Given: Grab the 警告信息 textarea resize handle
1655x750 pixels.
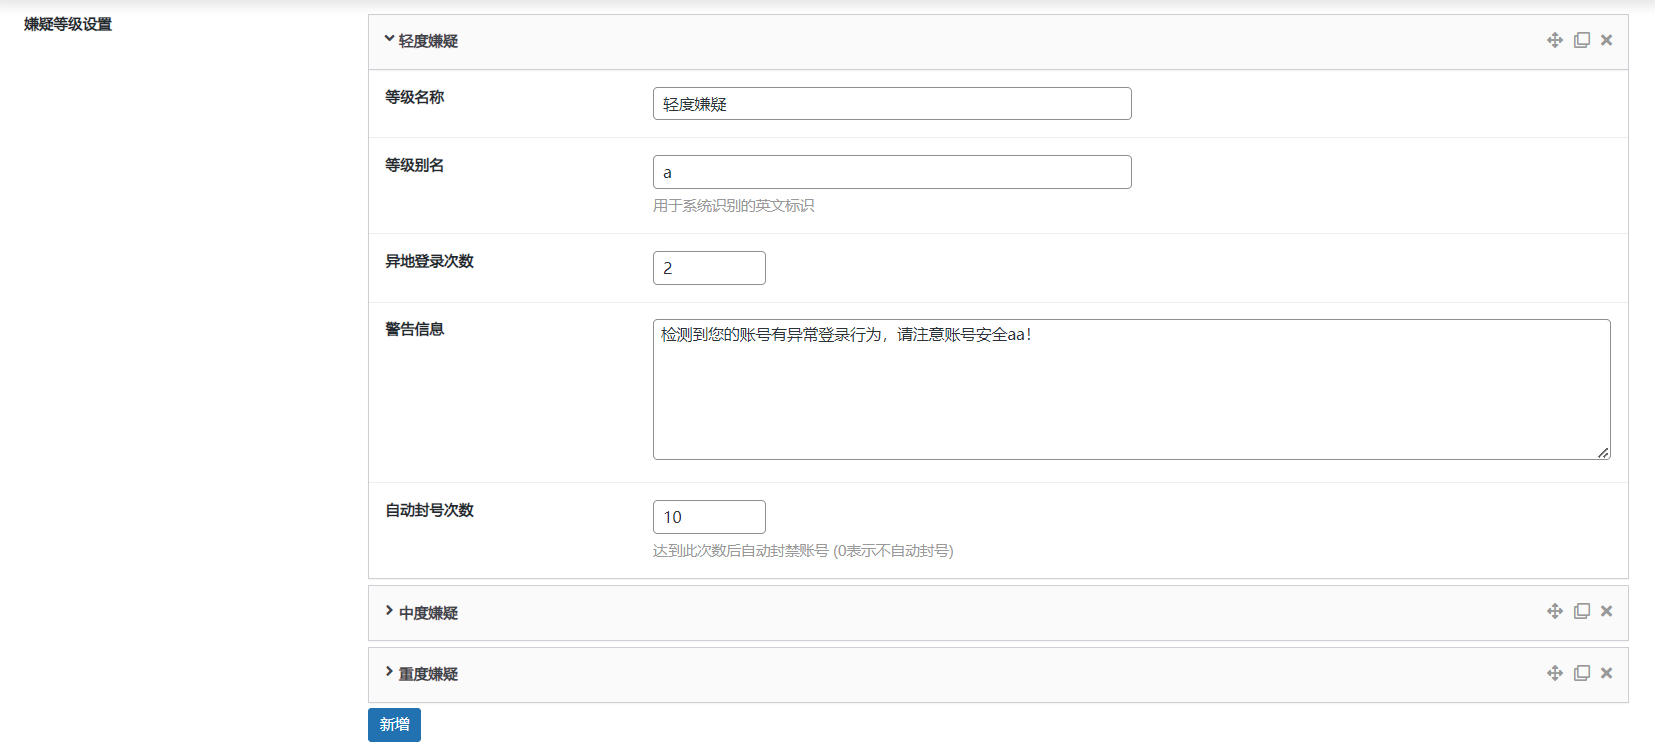Looking at the screenshot, I should (1603, 453).
